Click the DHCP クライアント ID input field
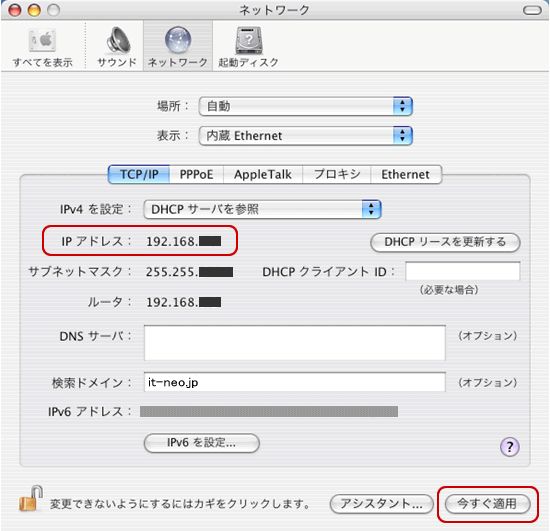The image size is (550, 531). click(463, 271)
